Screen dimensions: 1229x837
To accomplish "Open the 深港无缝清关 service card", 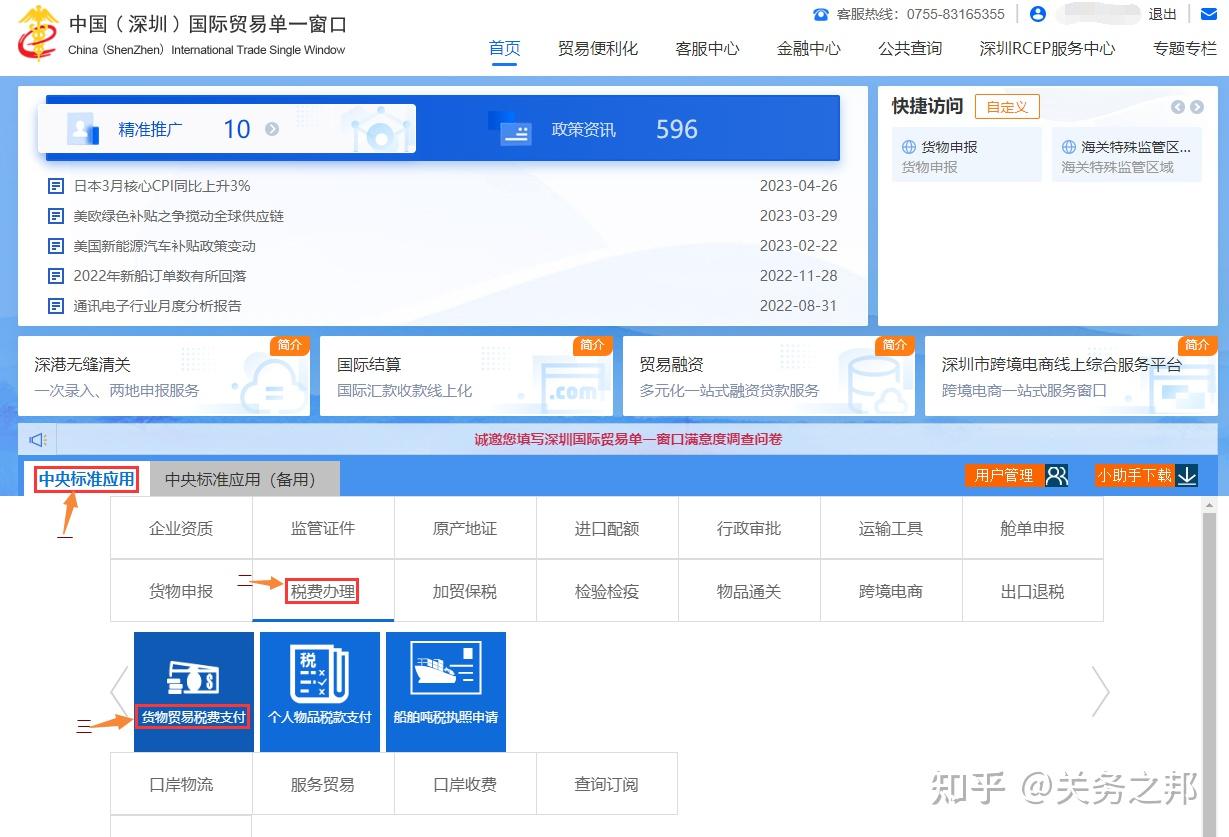I will point(164,376).
